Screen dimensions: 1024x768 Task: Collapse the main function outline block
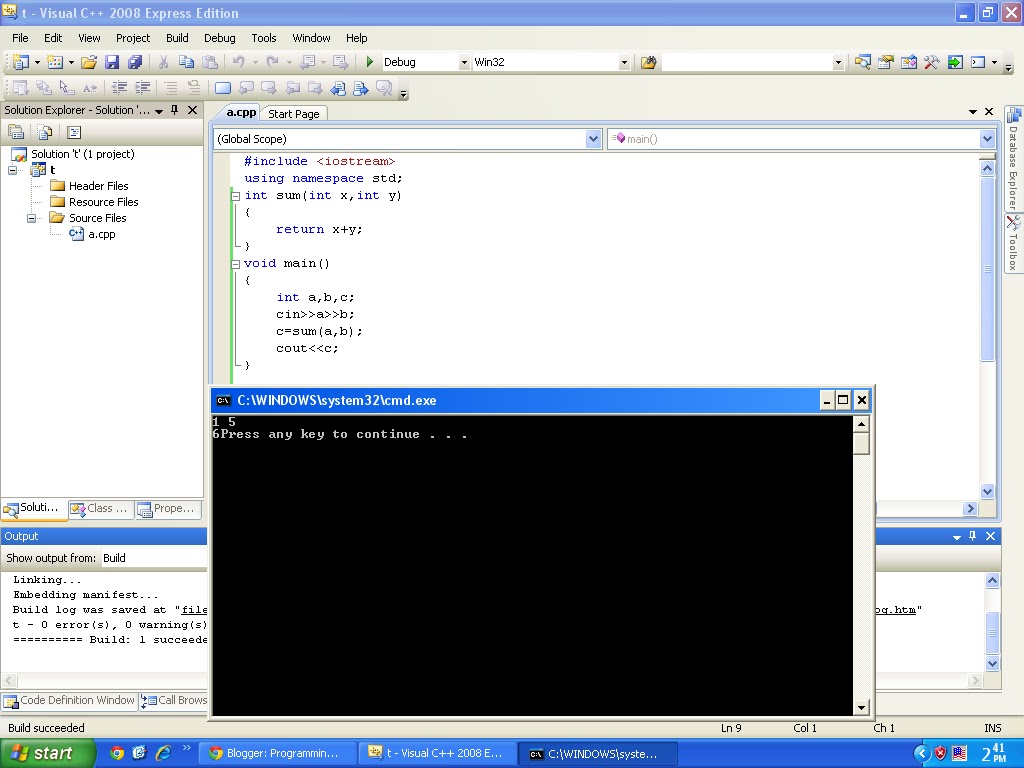click(235, 264)
